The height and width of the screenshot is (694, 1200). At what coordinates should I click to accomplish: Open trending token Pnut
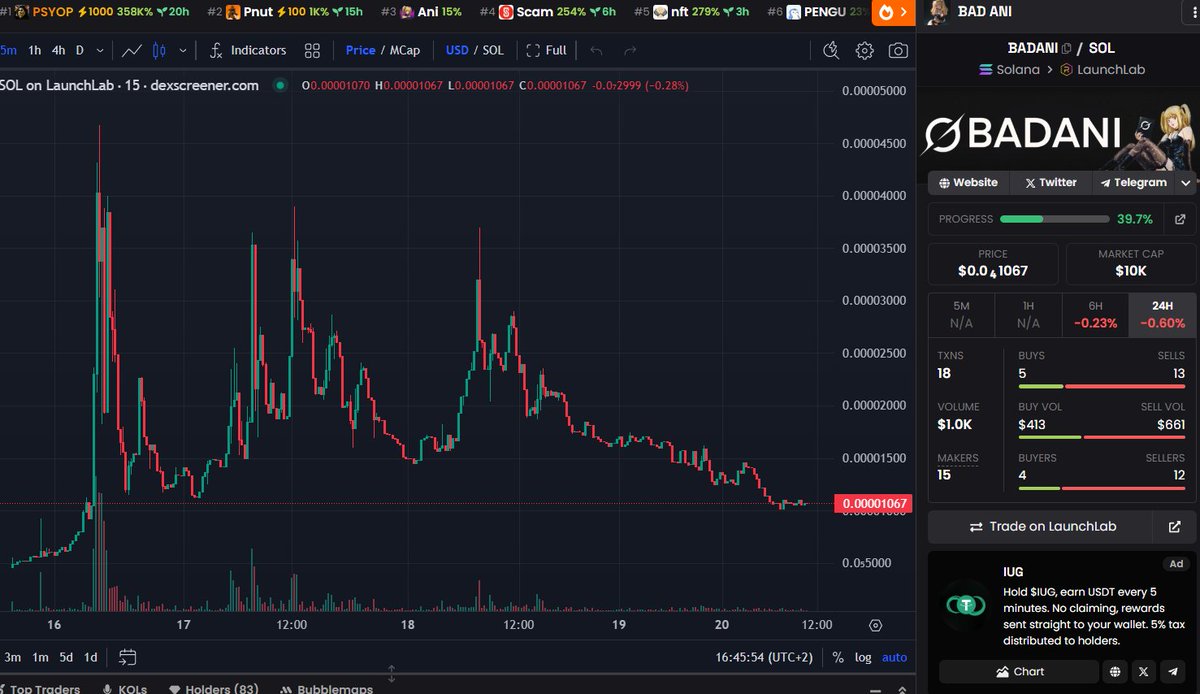(285, 12)
